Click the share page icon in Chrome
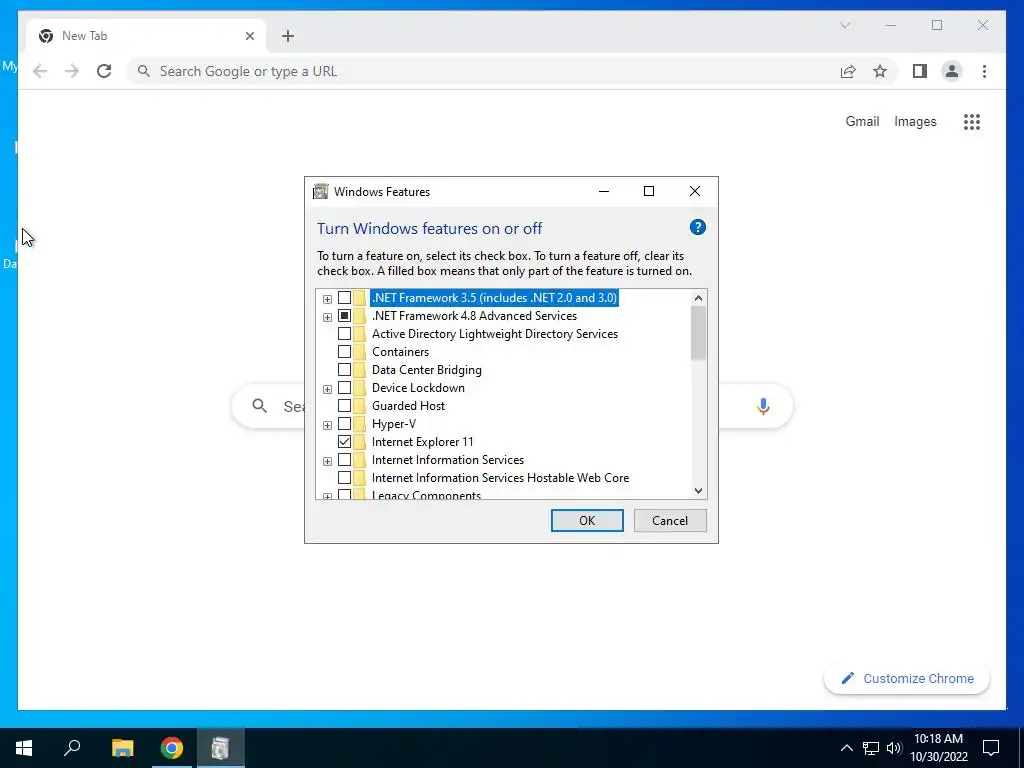The height and width of the screenshot is (768, 1024). click(x=848, y=71)
